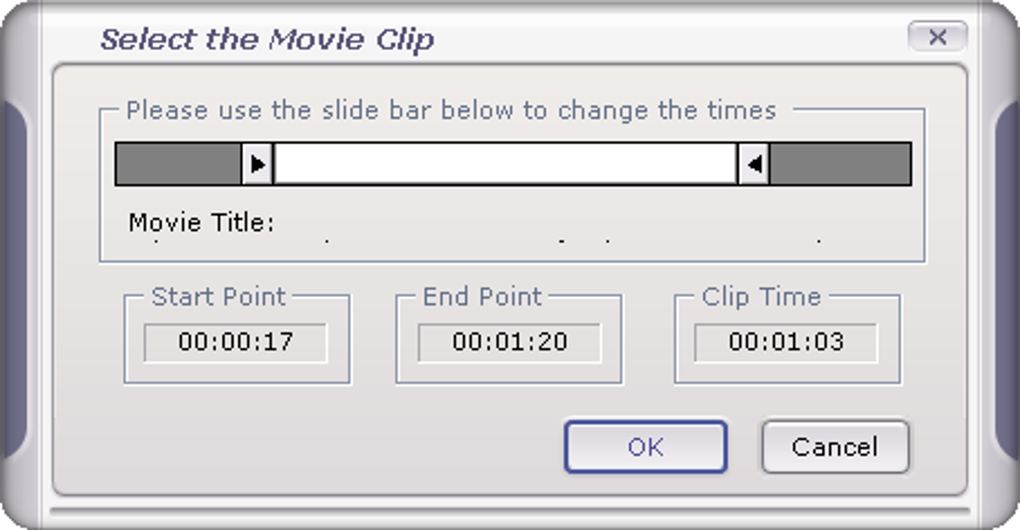Select the End Point time field 00:01:20
This screenshot has height=530, width=1020.
click(509, 342)
